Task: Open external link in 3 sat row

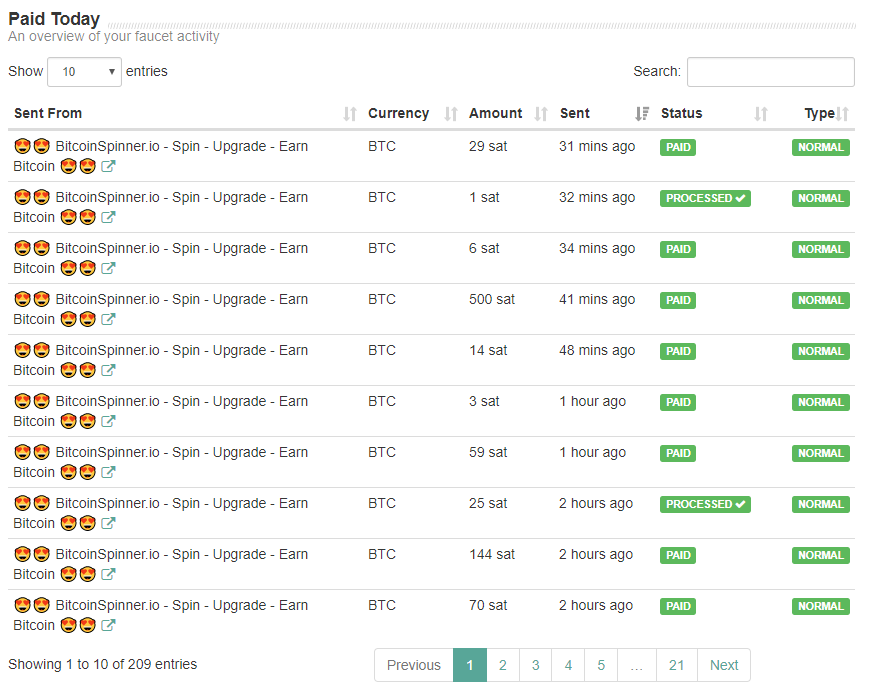Action: [x=108, y=421]
